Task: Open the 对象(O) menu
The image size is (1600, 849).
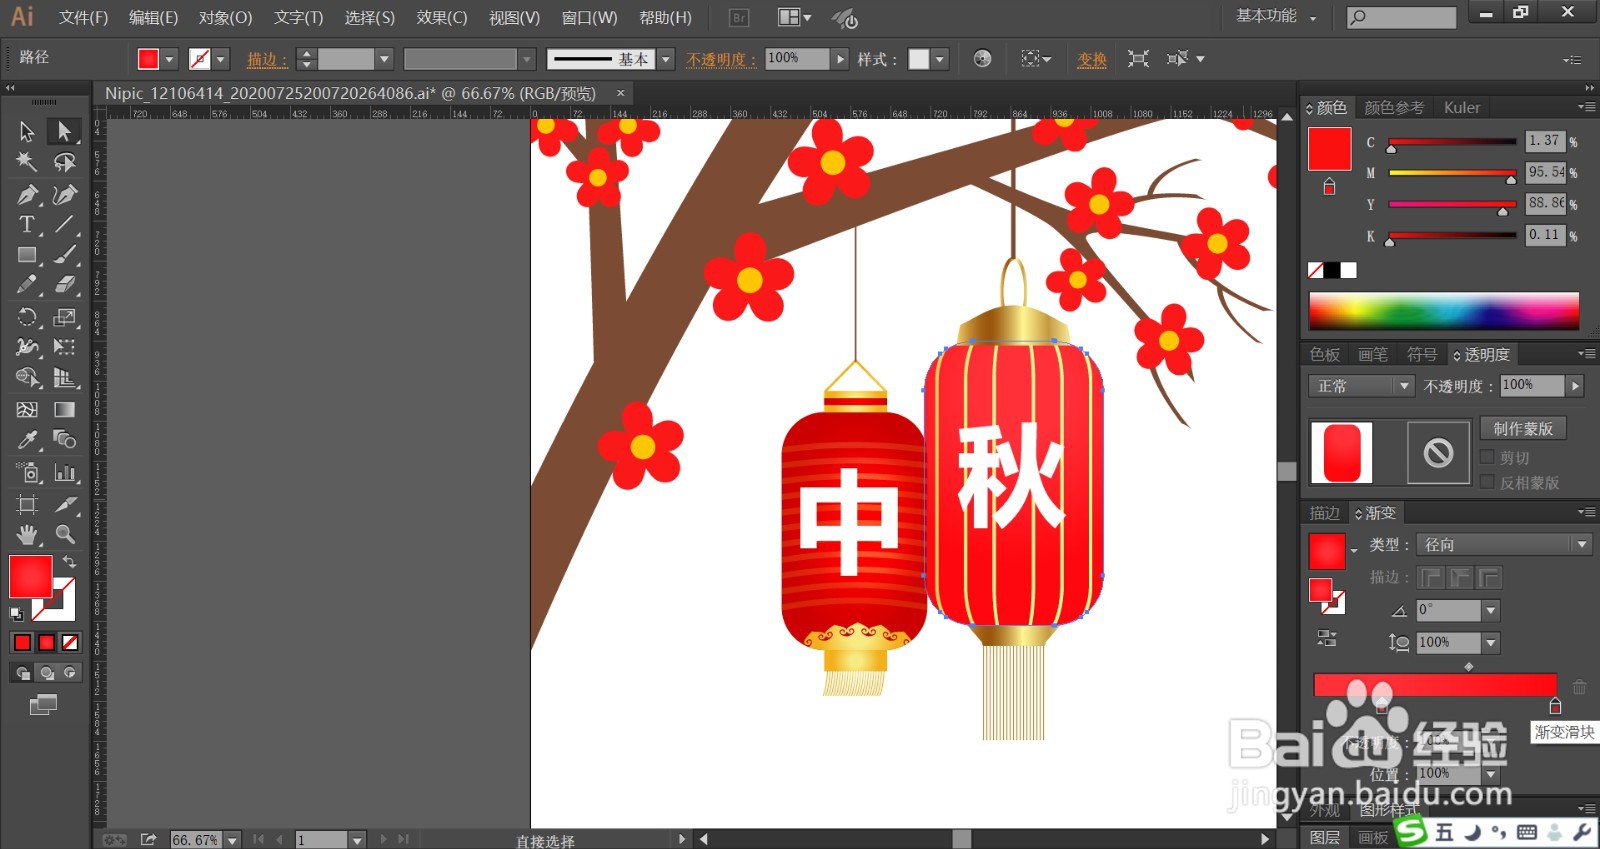Action: (x=225, y=17)
